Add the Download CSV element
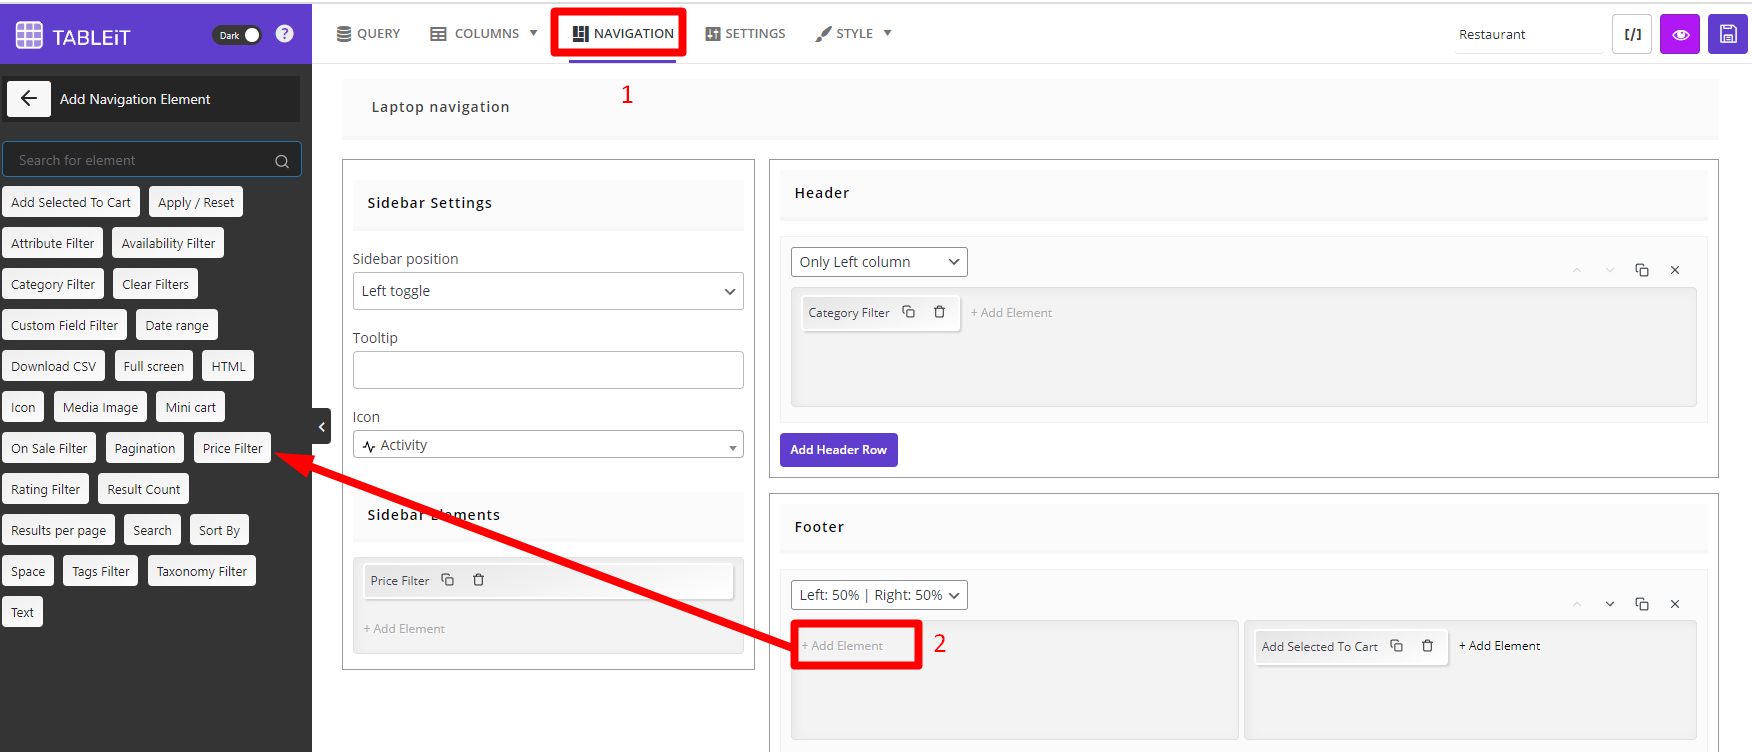The image size is (1752, 752). click(54, 366)
